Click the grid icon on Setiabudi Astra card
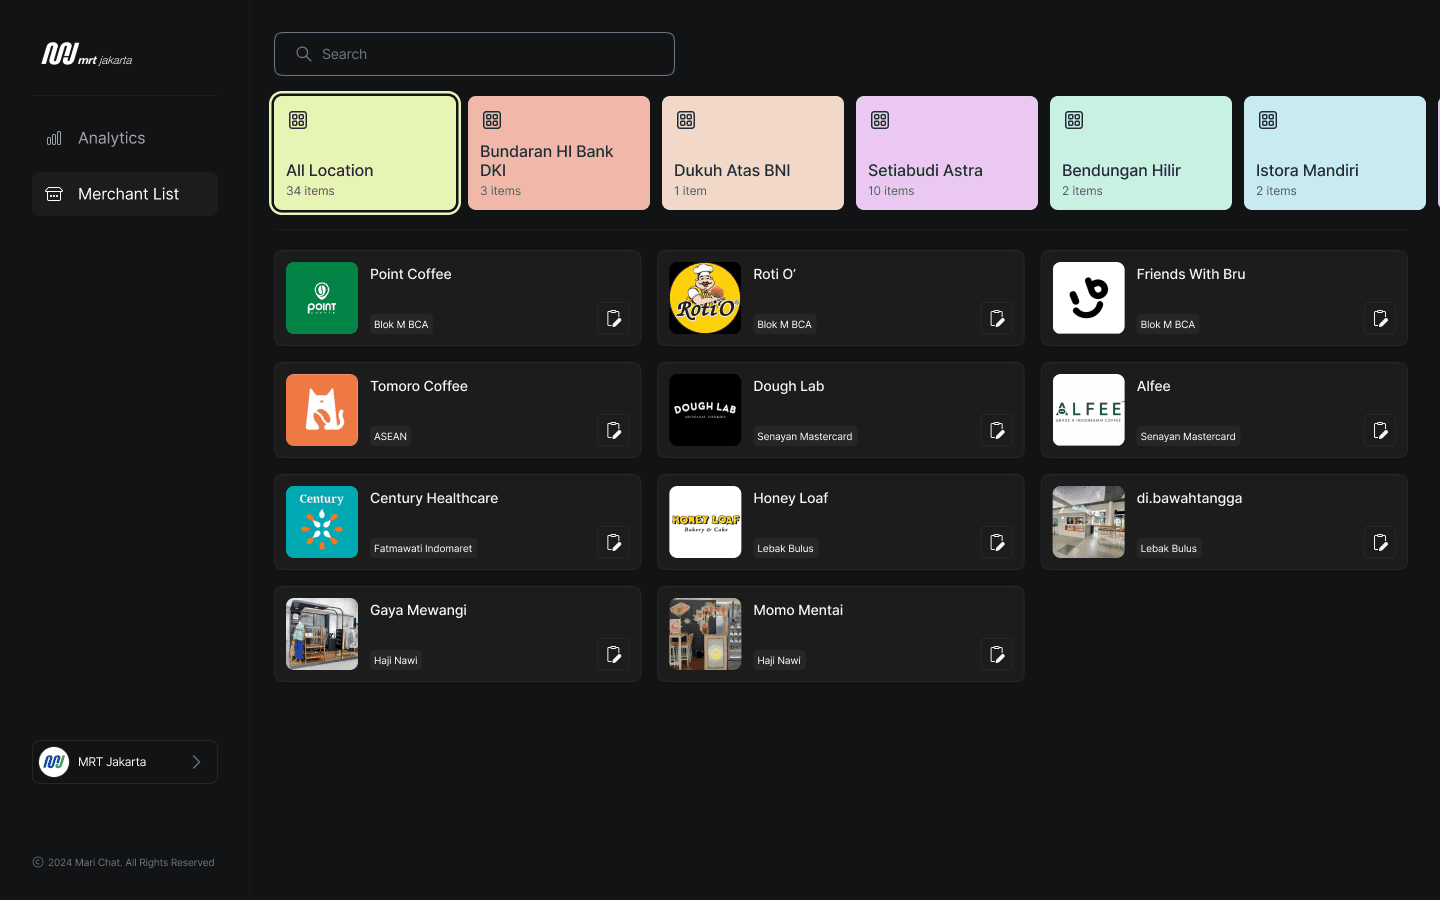The height and width of the screenshot is (900, 1440). pyautogui.click(x=880, y=120)
